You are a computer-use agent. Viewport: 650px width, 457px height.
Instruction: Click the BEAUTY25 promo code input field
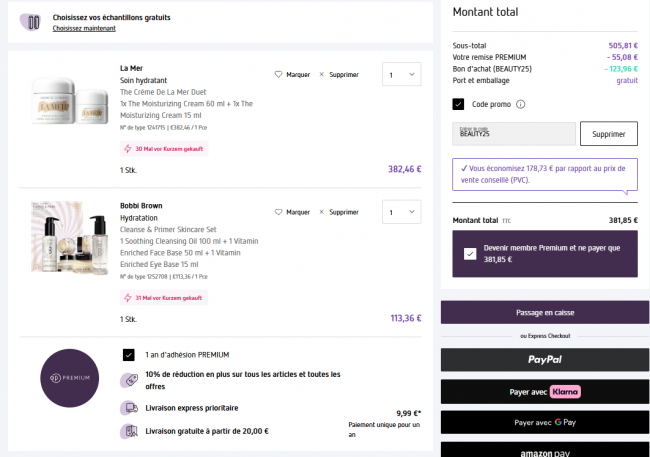tap(514, 133)
